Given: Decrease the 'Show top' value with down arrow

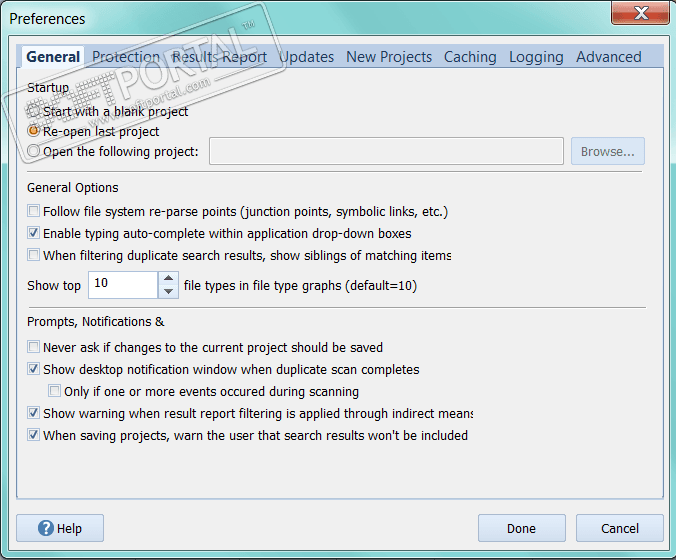Looking at the screenshot, I should 169,291.
